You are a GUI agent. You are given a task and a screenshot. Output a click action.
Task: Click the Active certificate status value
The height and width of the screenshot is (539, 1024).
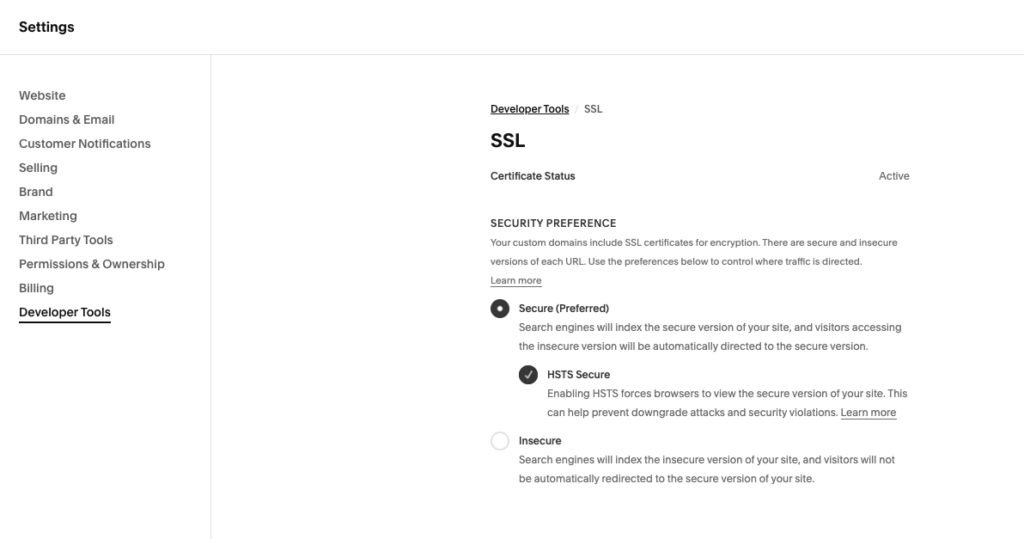coord(894,176)
